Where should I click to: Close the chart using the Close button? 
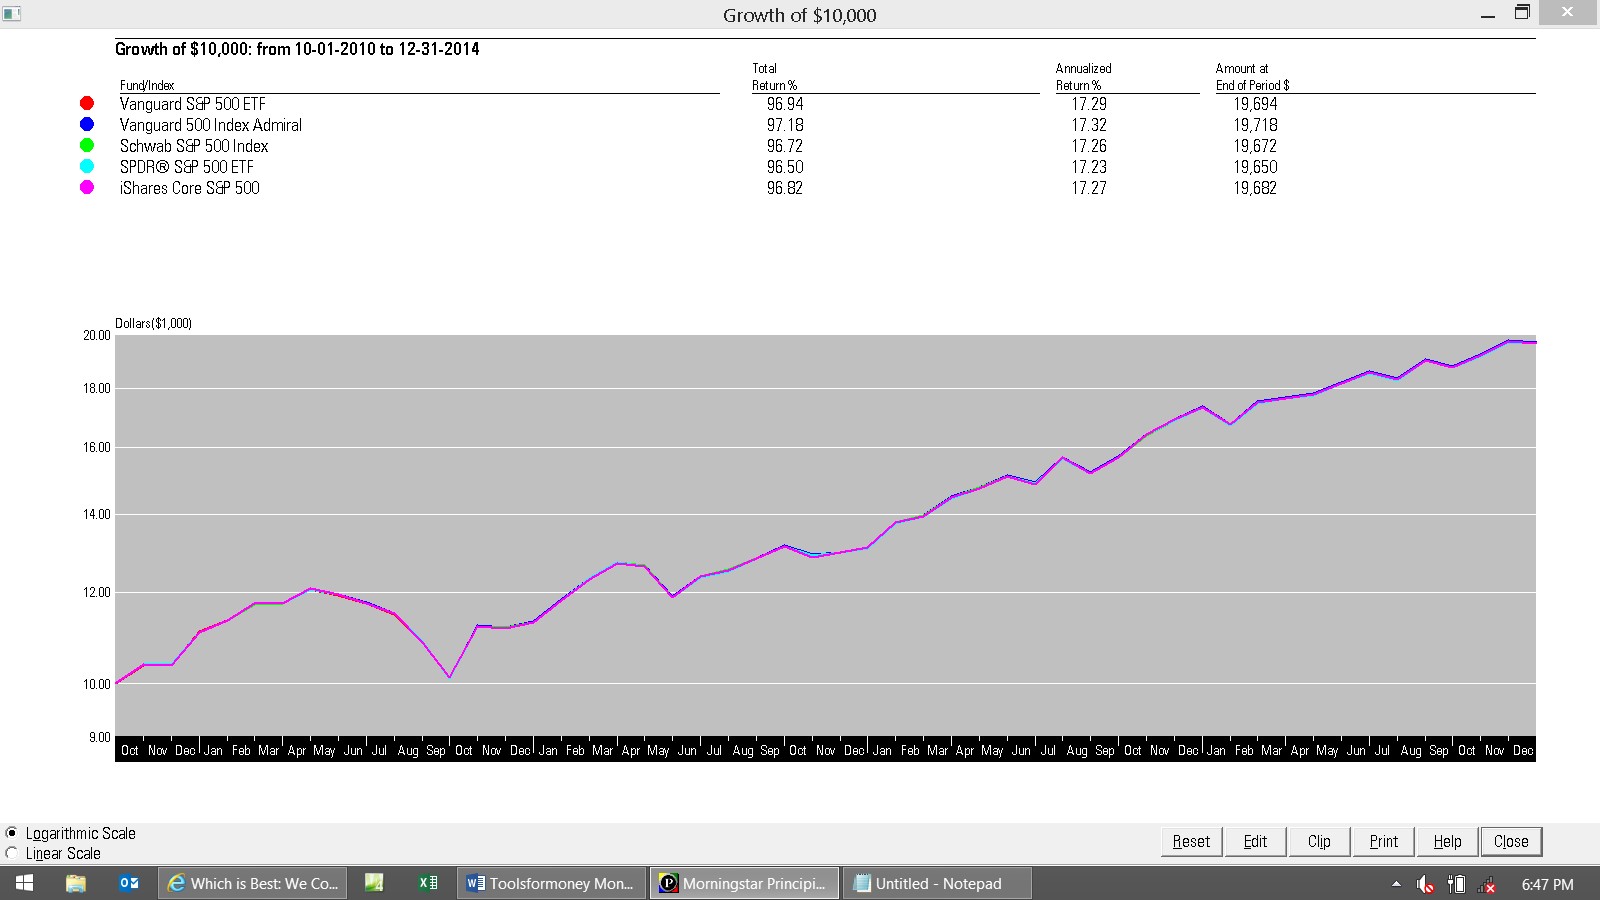1511,841
